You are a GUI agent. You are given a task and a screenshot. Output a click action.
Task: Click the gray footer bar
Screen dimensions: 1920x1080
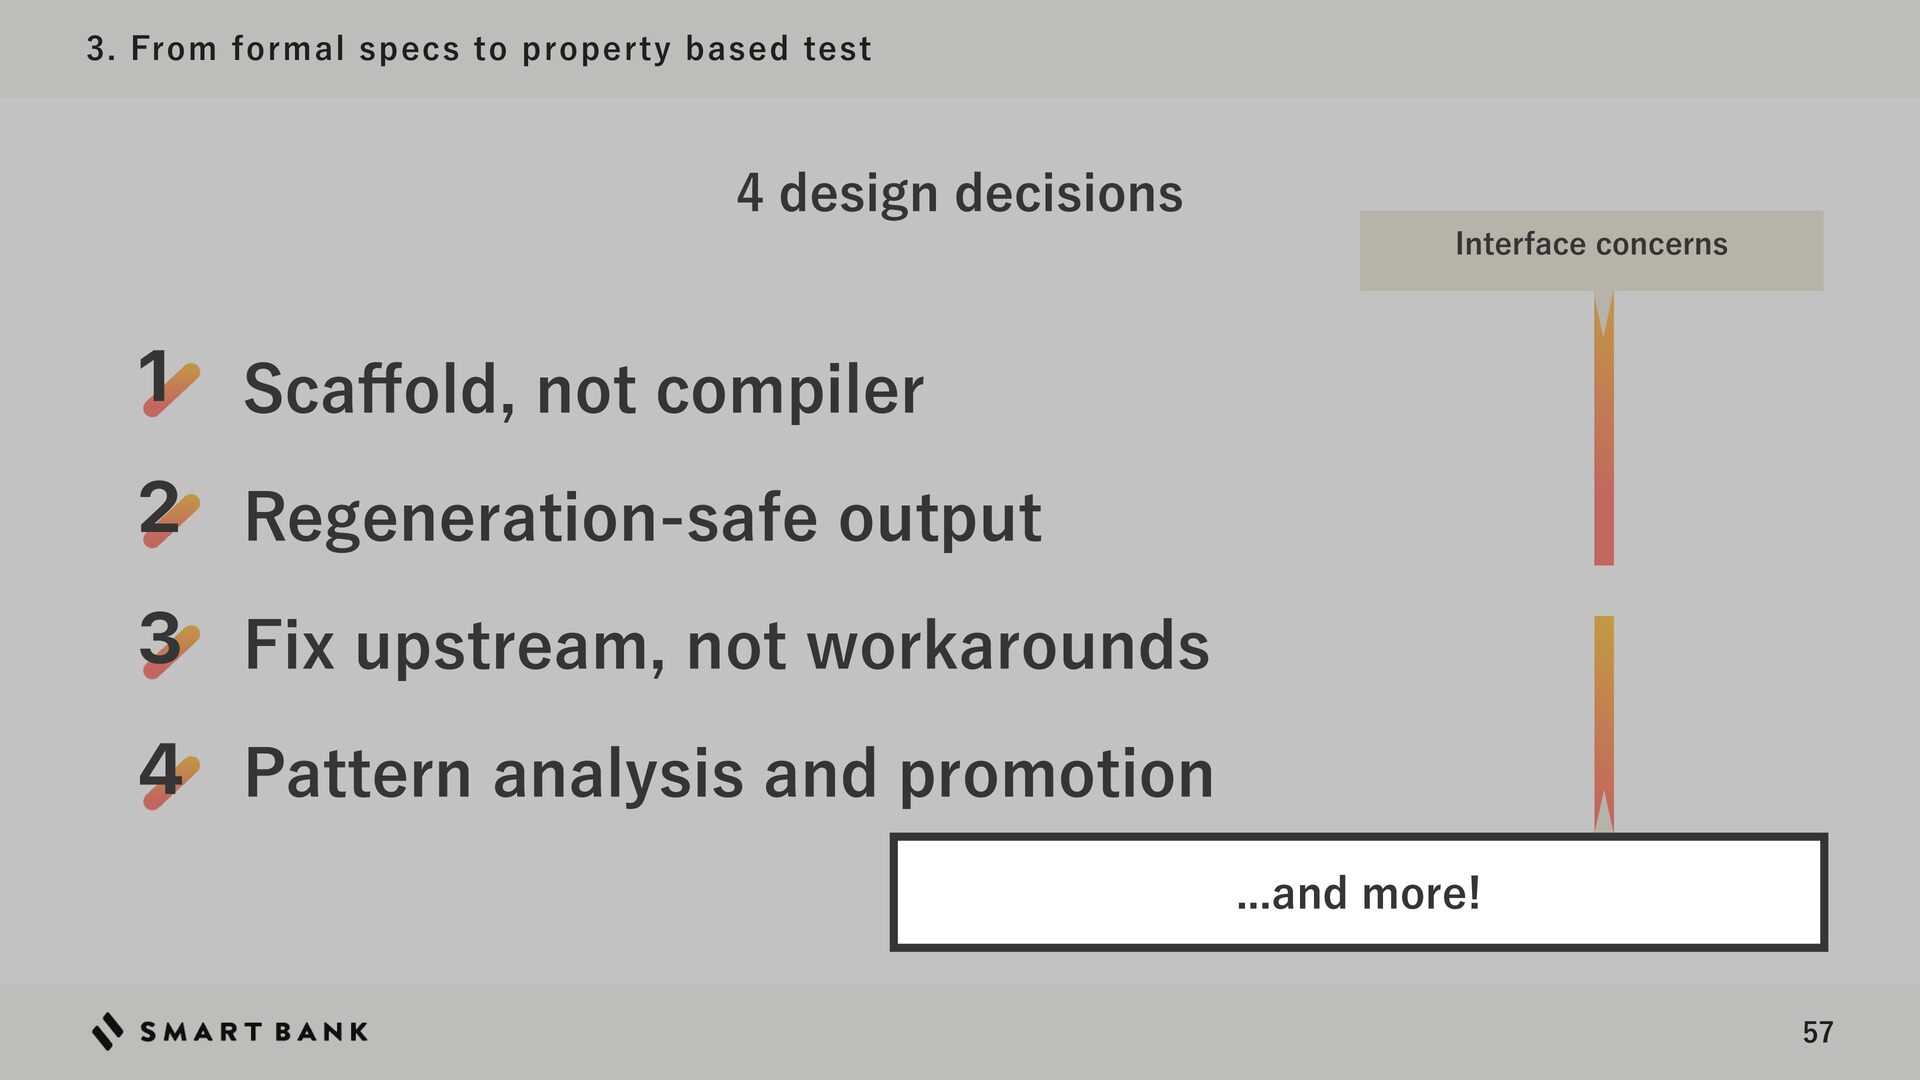(960, 1032)
